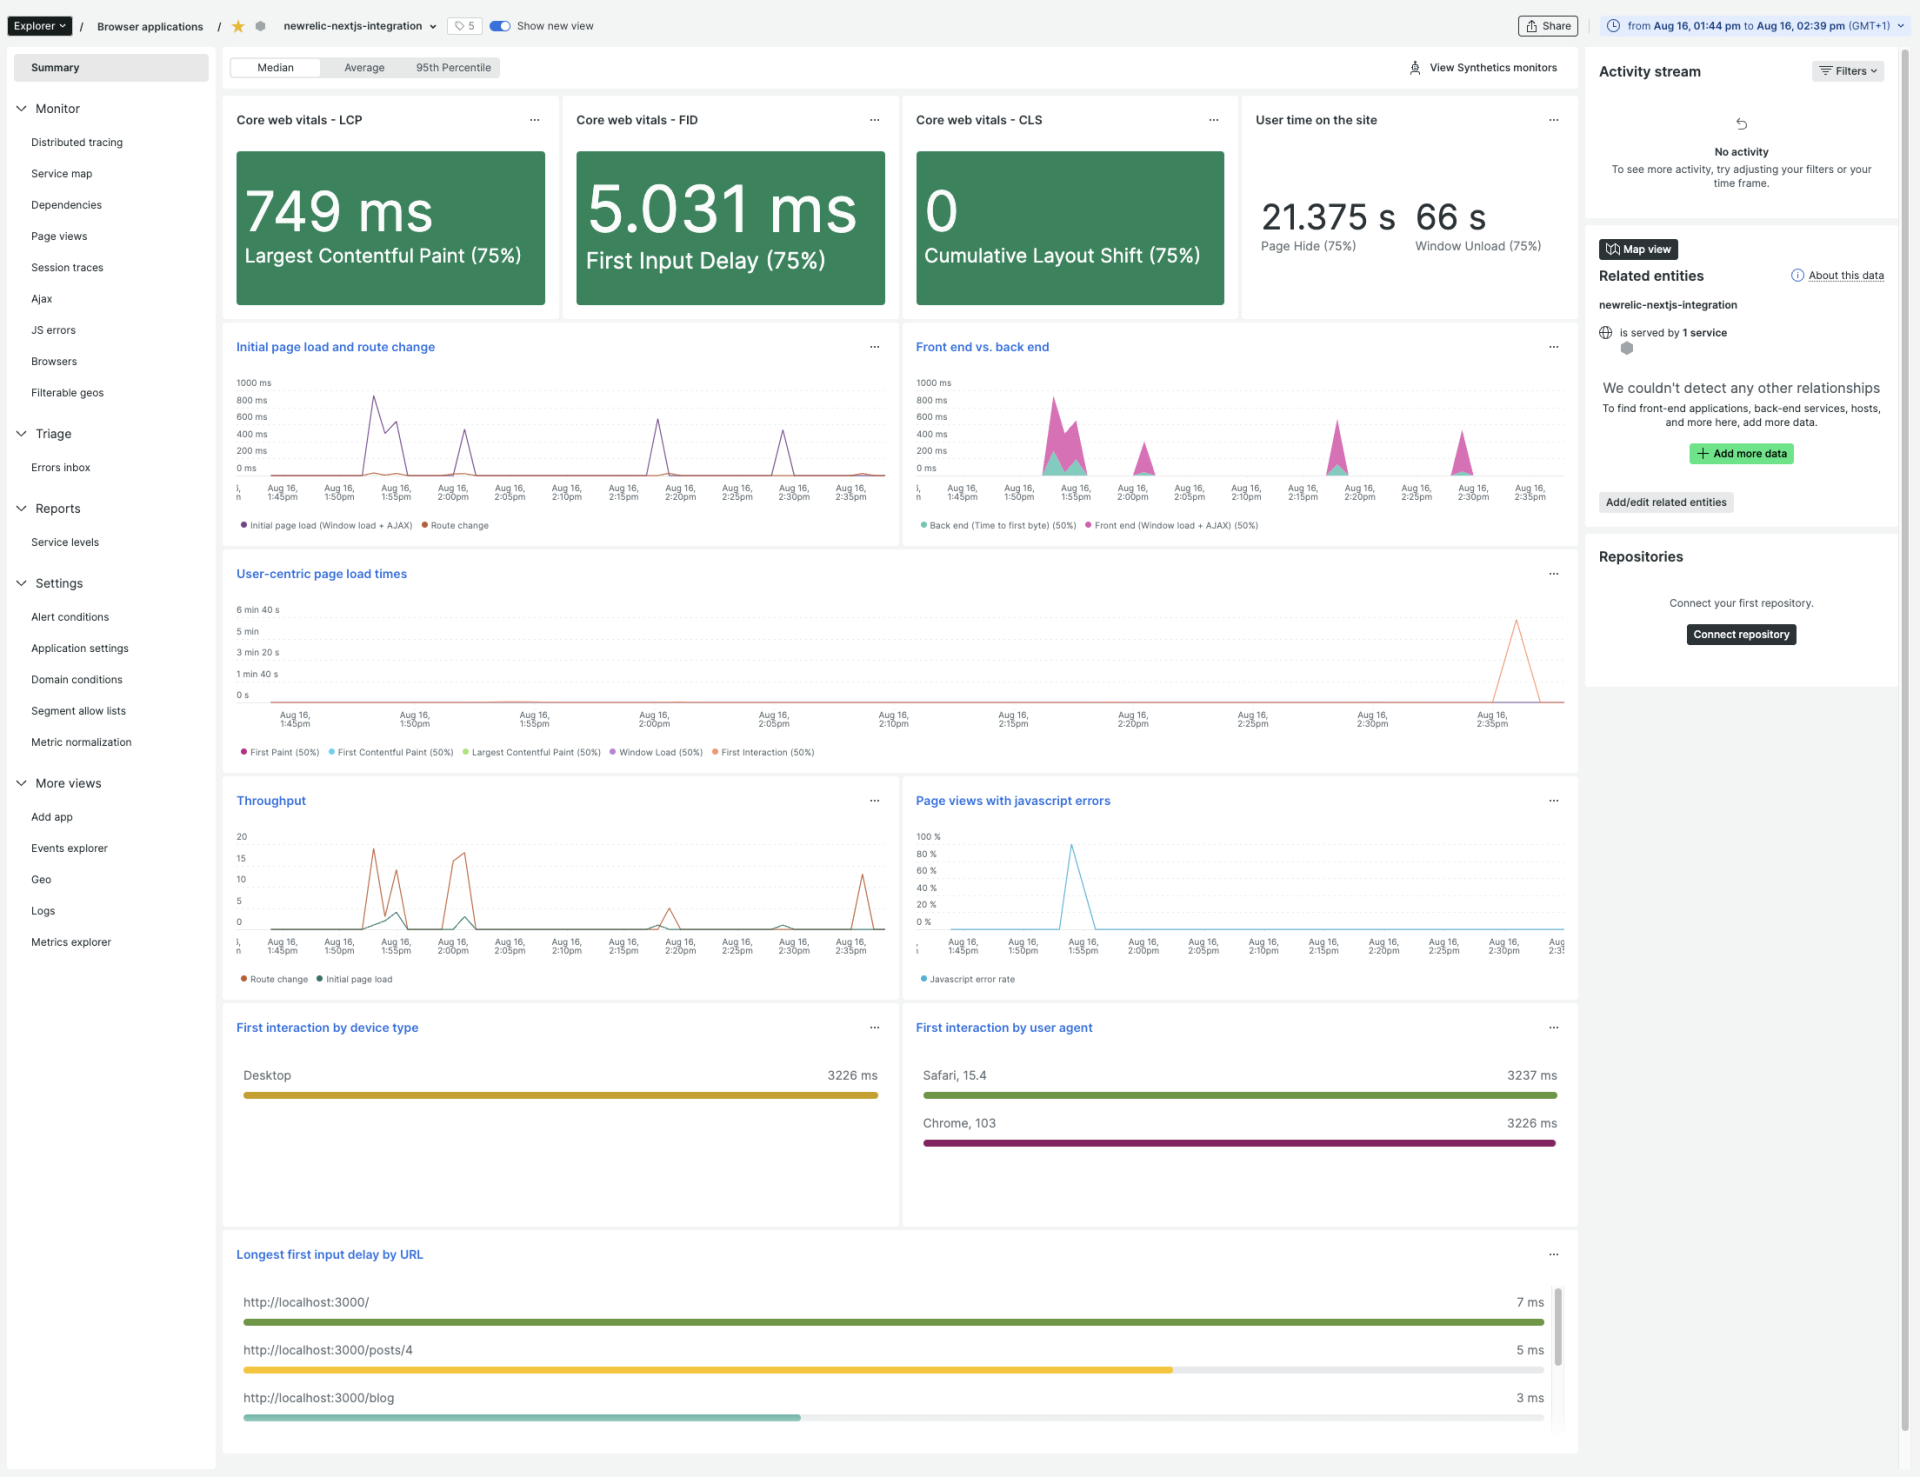Screen dimensions: 1920x1477
Task: Switch to the Average tab
Action: tap(363, 67)
